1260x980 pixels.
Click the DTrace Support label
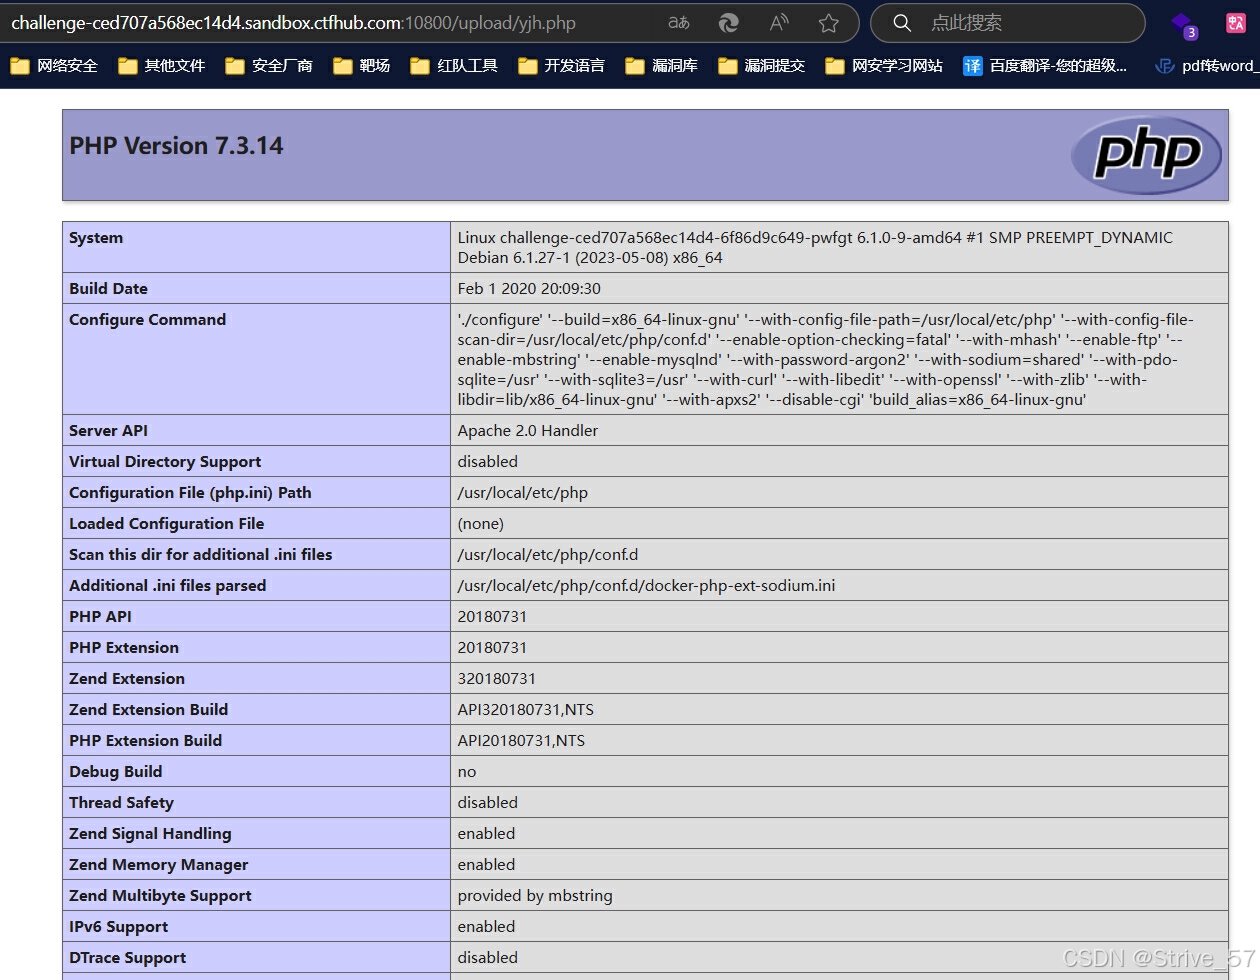127,958
